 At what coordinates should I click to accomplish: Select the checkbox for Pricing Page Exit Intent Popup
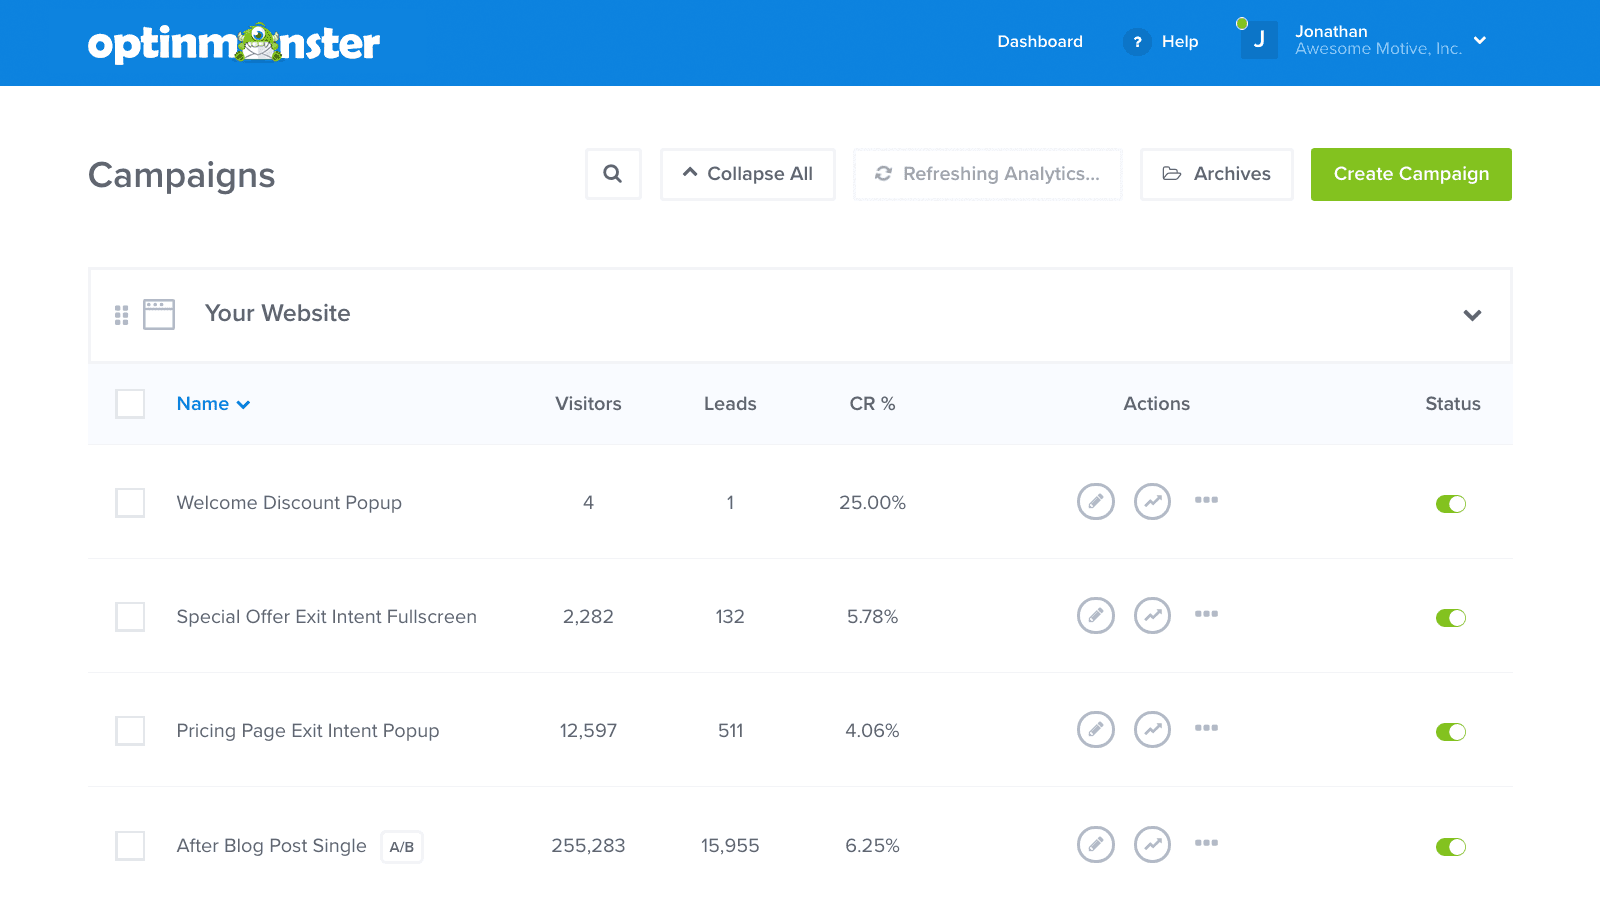click(130, 730)
